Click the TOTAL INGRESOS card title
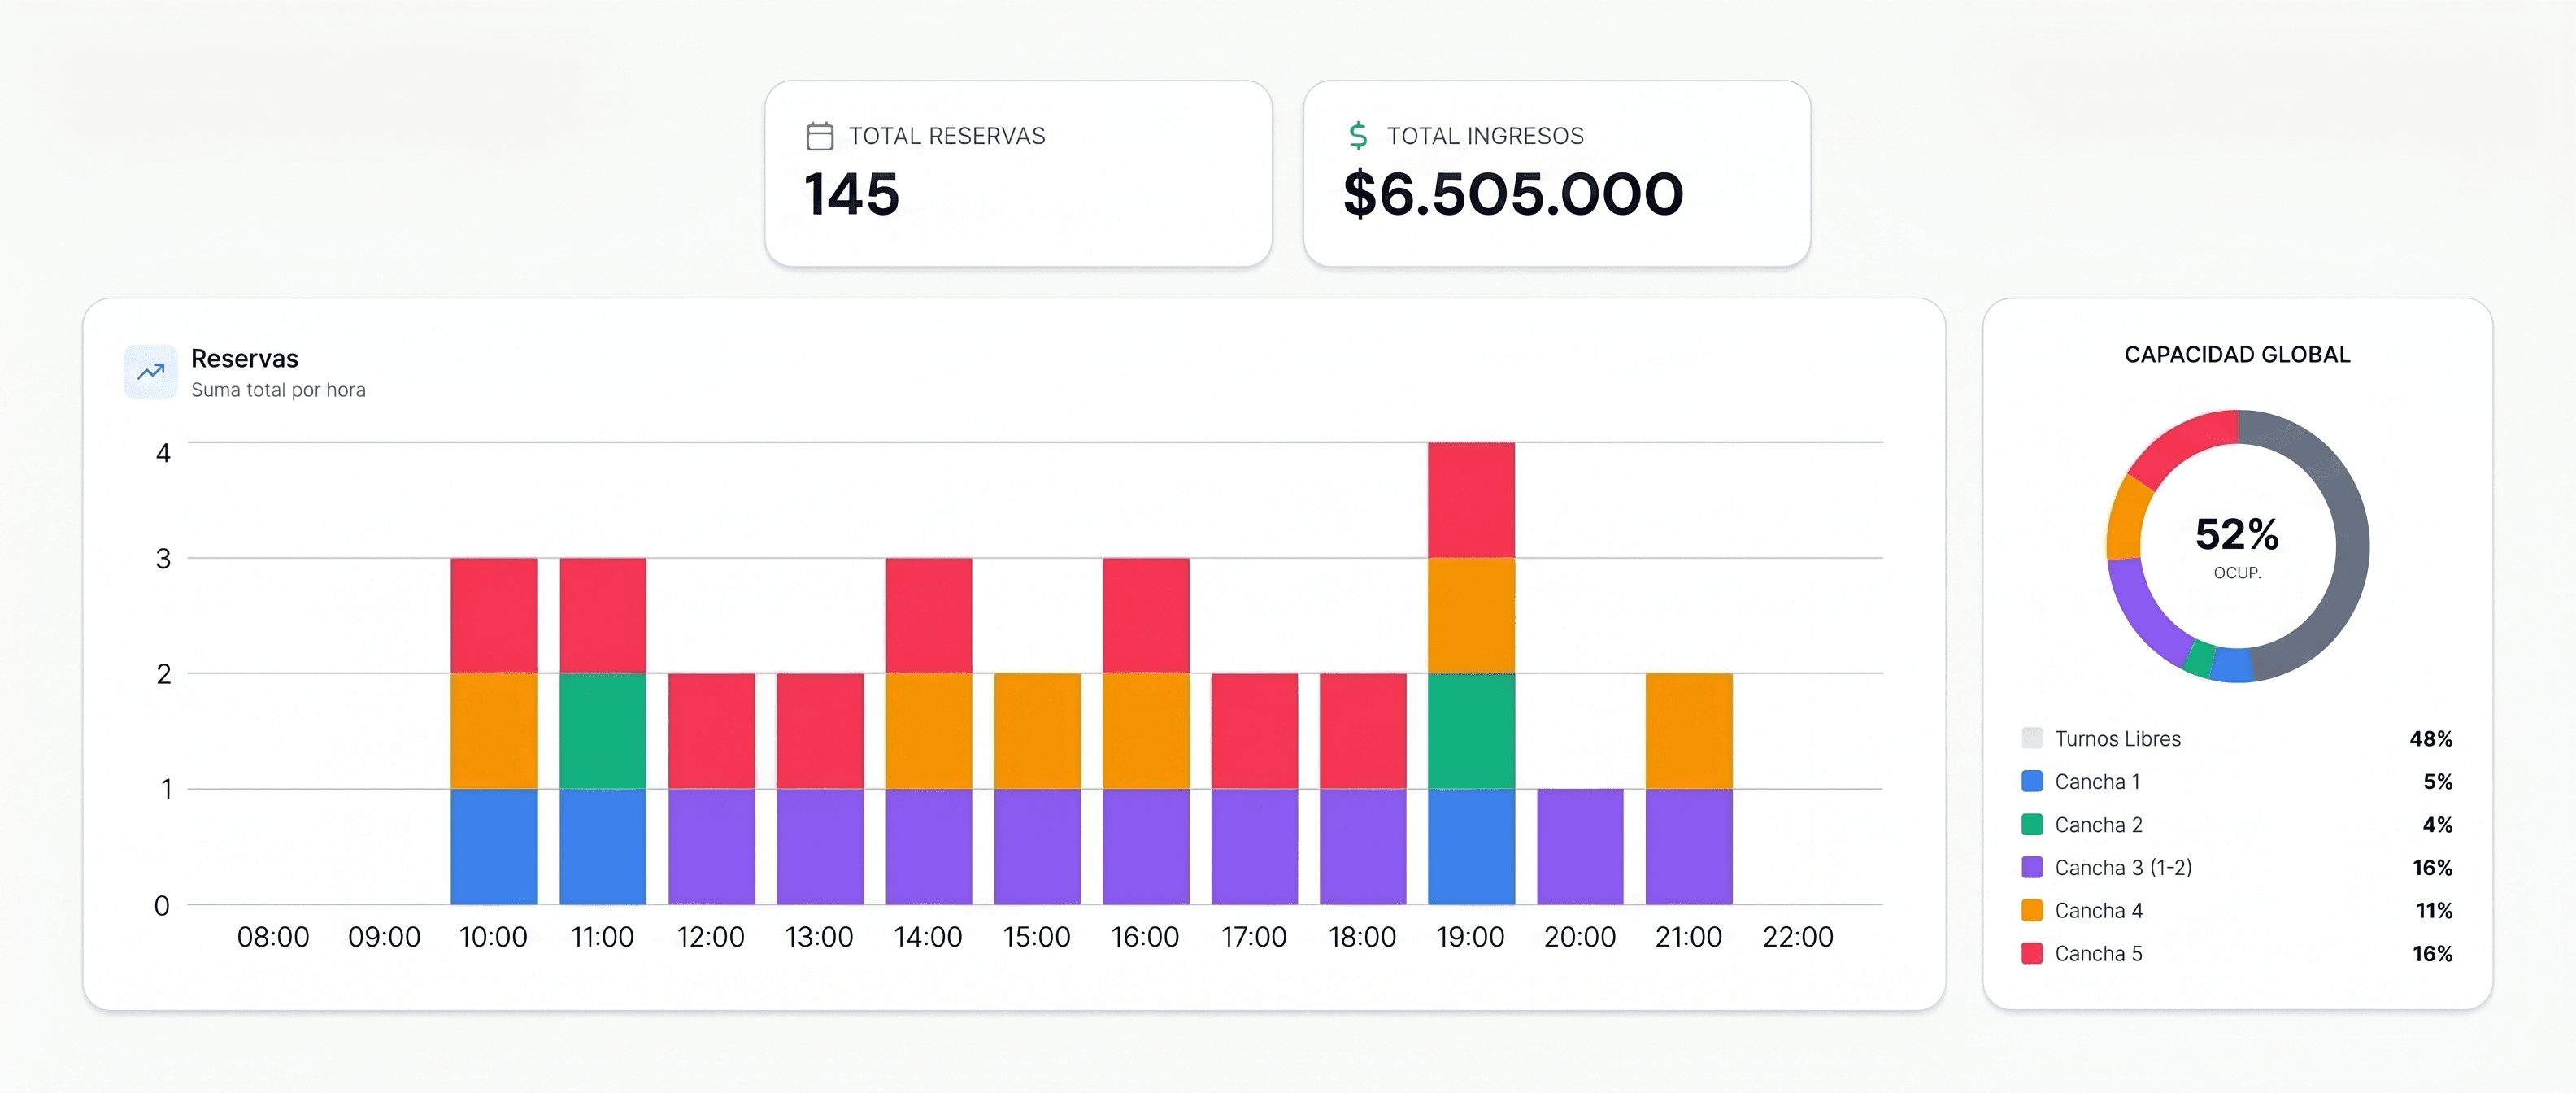This screenshot has height=1093, width=2576. pyautogui.click(x=1485, y=136)
